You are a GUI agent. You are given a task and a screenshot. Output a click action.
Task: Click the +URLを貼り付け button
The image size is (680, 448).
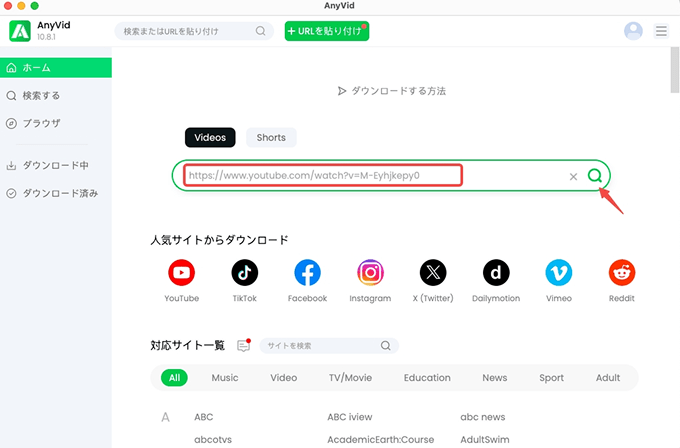click(327, 31)
